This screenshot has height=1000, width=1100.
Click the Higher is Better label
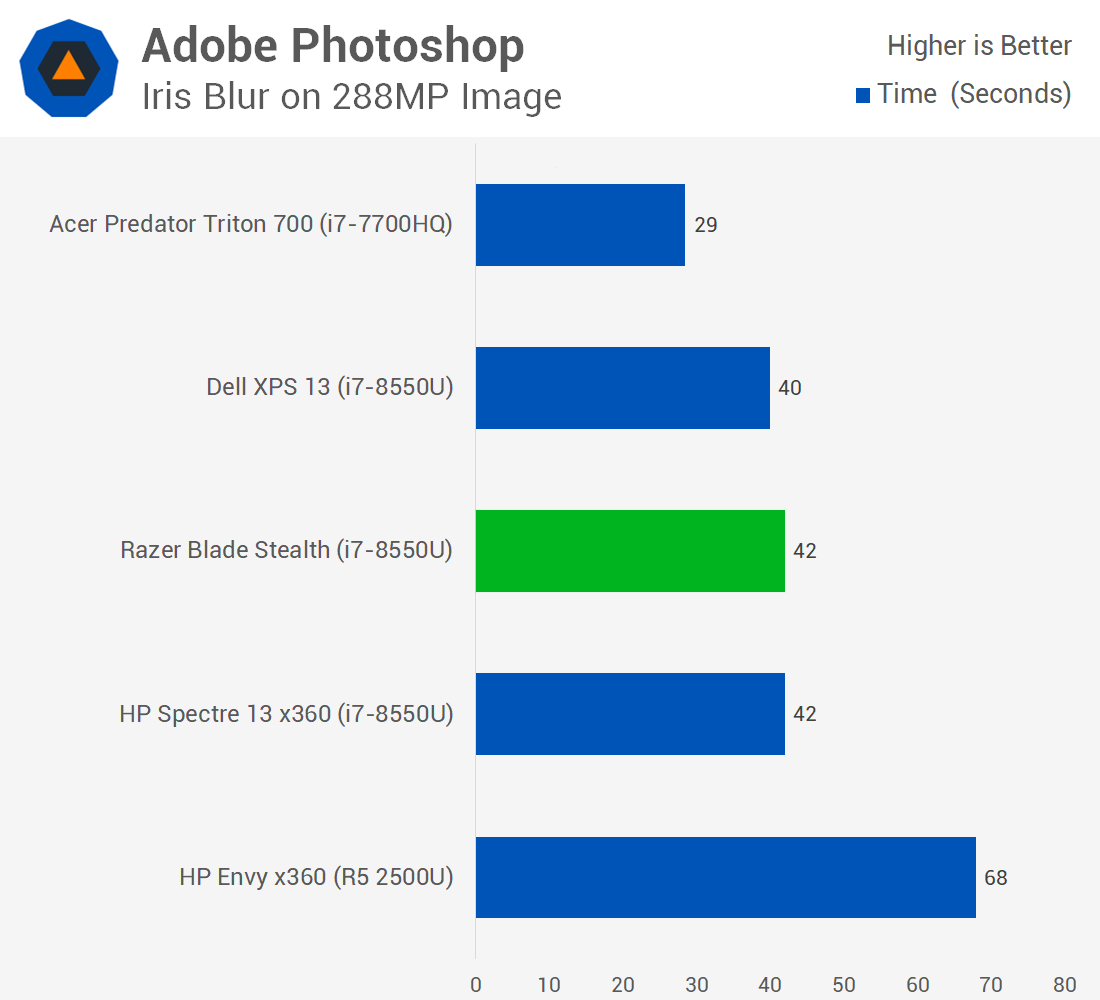click(x=979, y=46)
